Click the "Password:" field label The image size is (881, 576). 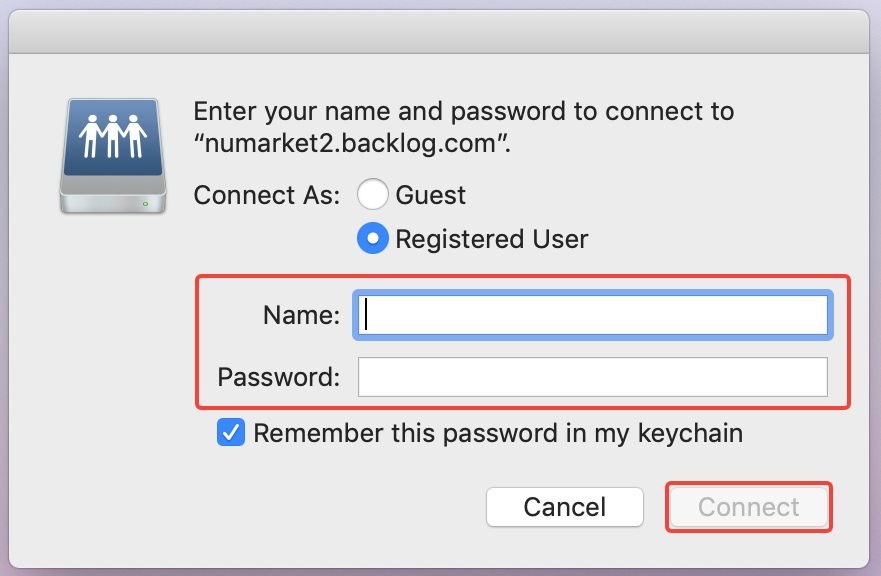point(279,377)
